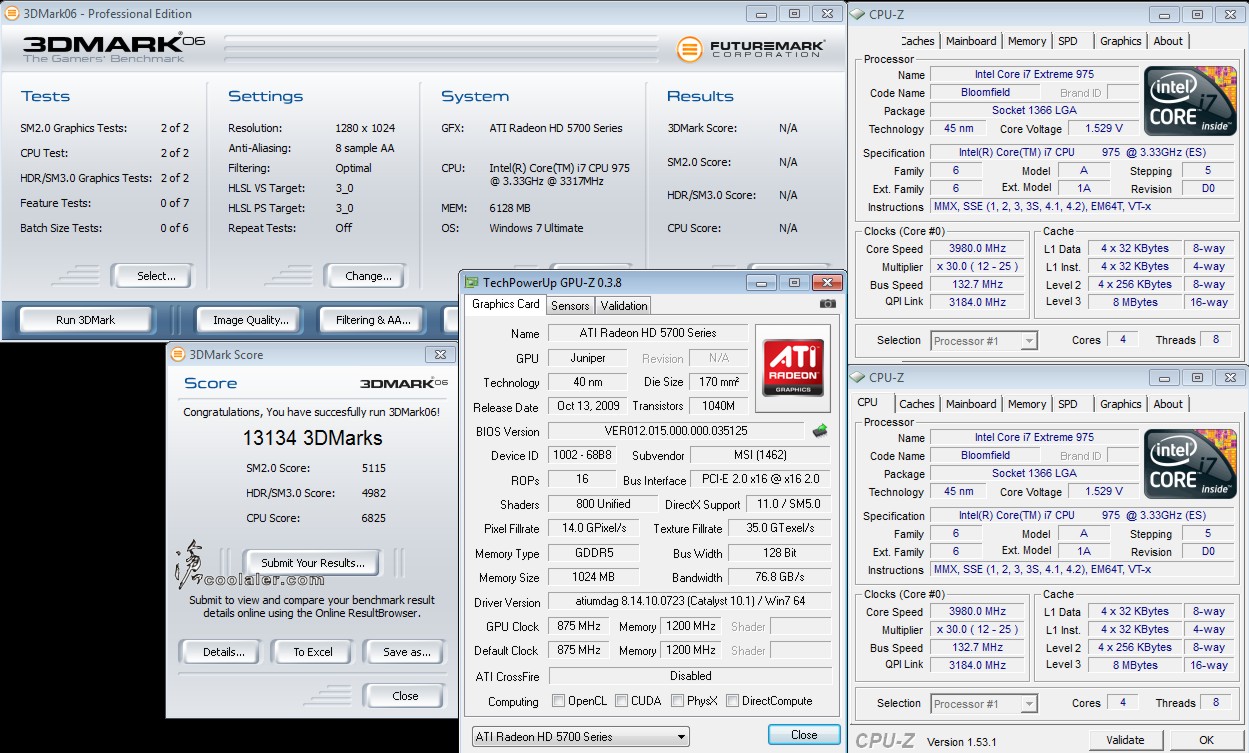This screenshot has width=1249, height=753.
Task: Click the TechPowerUp GPU-Z title bar icon
Action: (x=471, y=283)
